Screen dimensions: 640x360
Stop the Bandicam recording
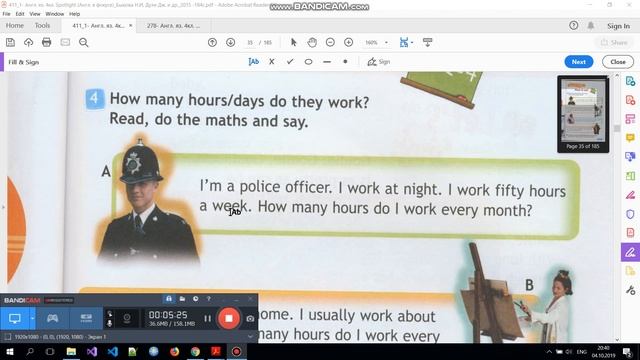pos(229,318)
